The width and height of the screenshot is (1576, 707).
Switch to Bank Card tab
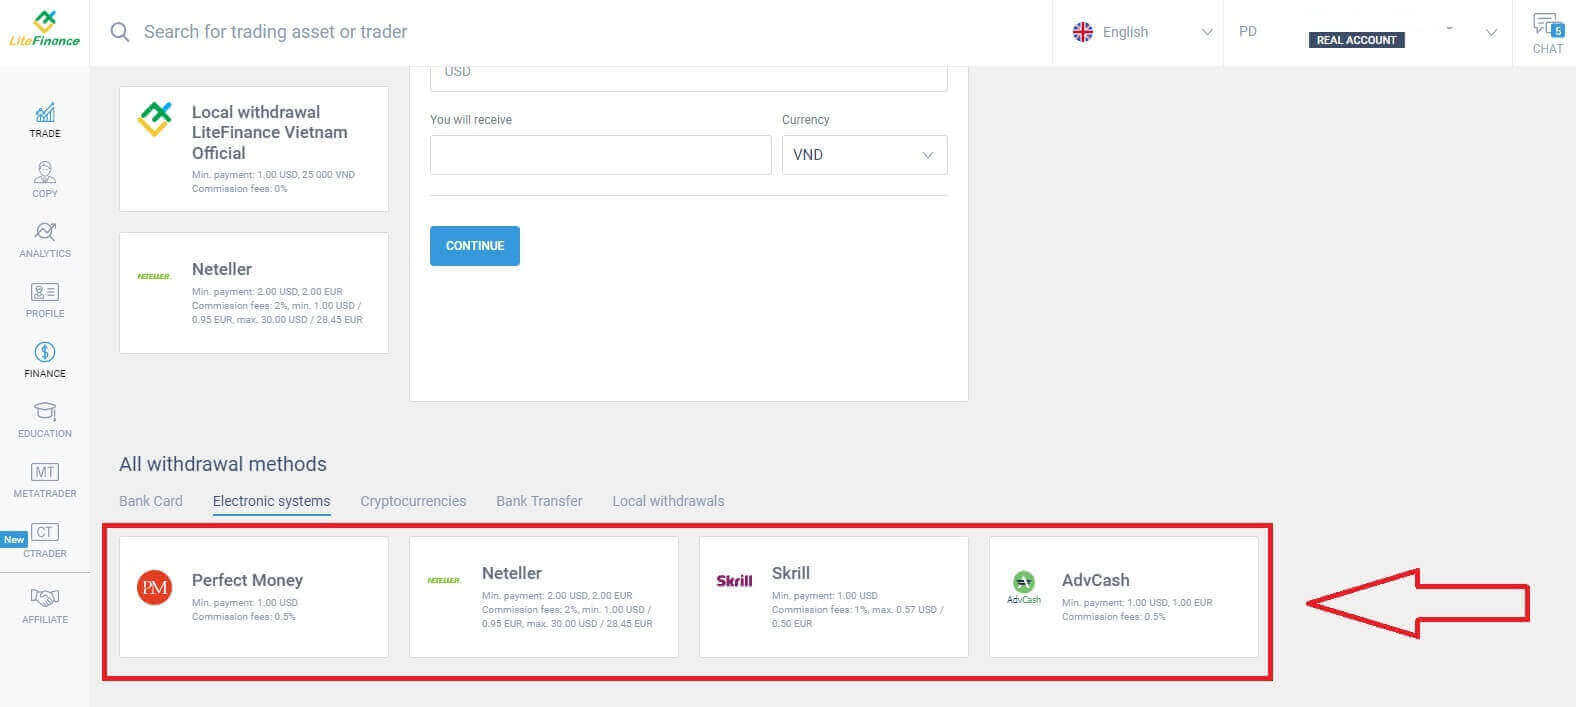[151, 501]
